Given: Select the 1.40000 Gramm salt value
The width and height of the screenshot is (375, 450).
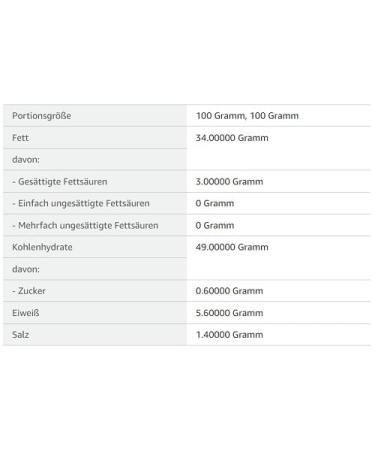Looking at the screenshot, I should [229, 334].
